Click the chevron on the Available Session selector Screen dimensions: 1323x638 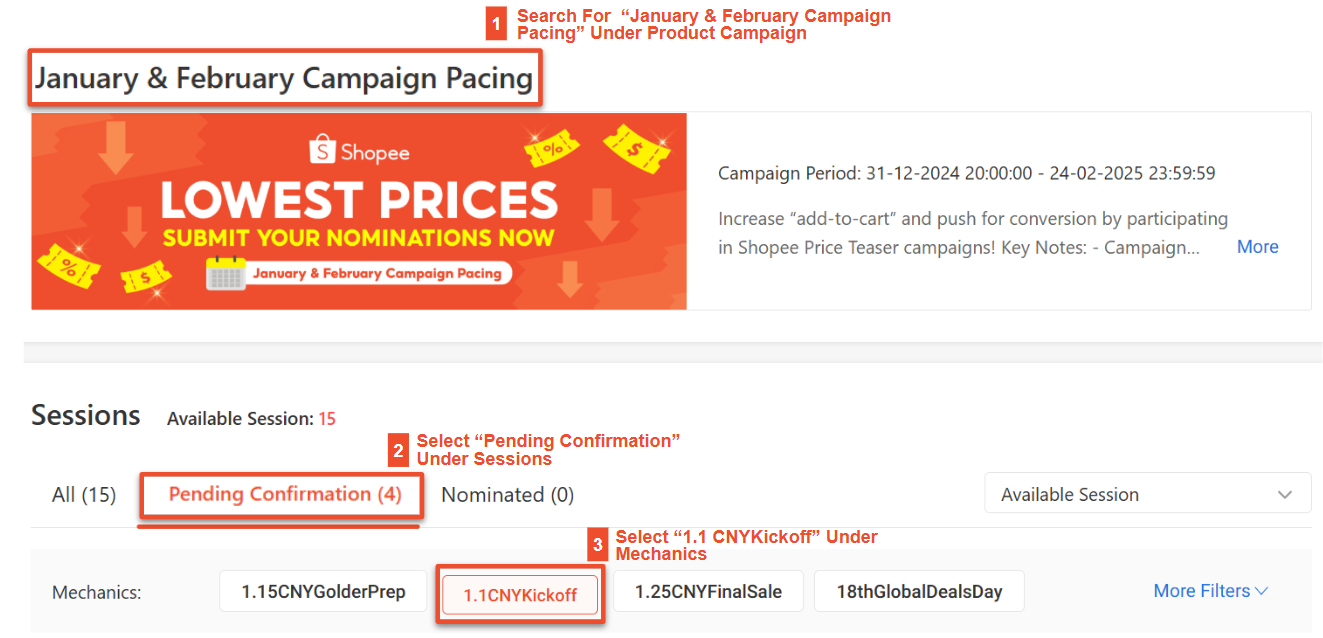pyautogui.click(x=1287, y=492)
